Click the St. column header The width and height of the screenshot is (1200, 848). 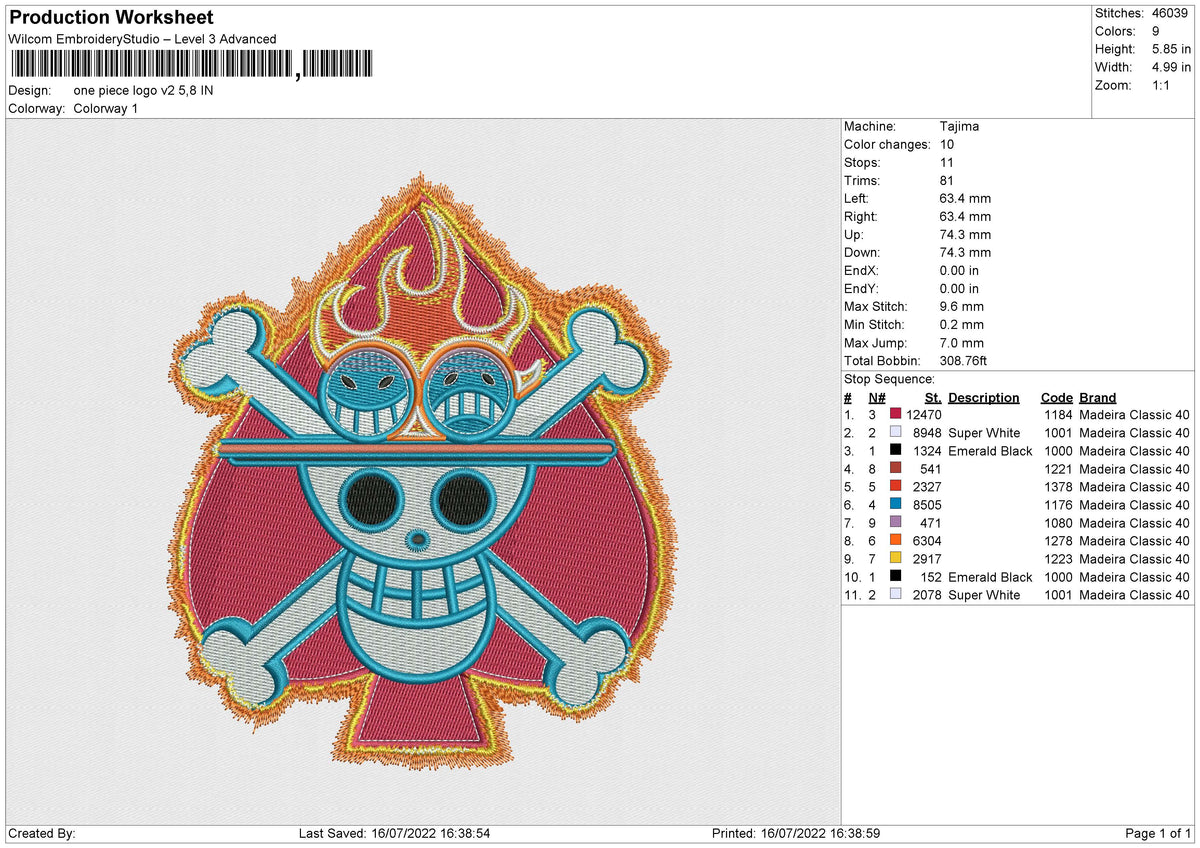click(931, 397)
